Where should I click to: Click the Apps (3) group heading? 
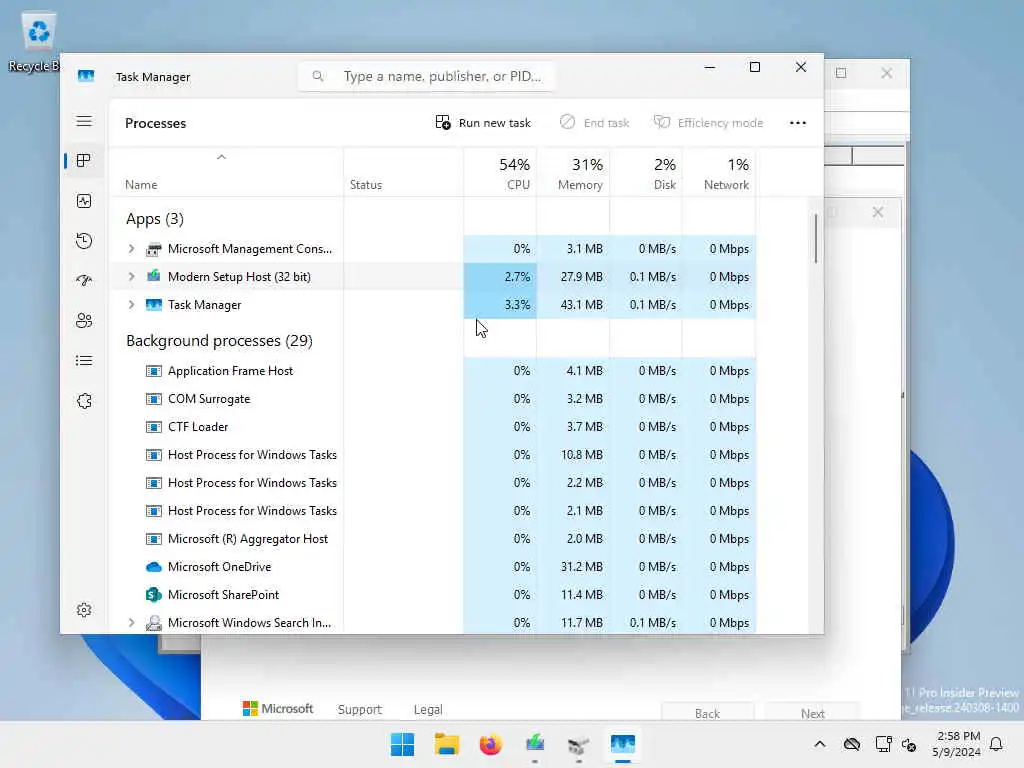[x=155, y=219]
